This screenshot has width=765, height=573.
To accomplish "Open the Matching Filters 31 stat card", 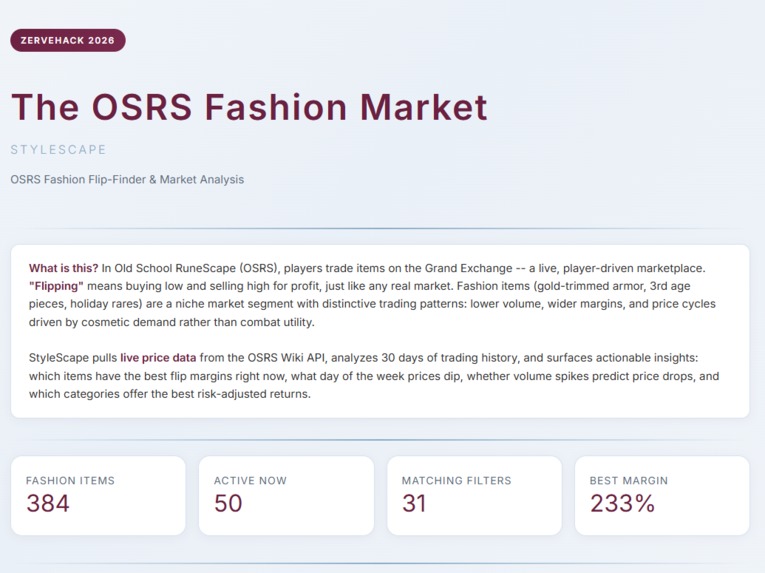I will pos(474,495).
